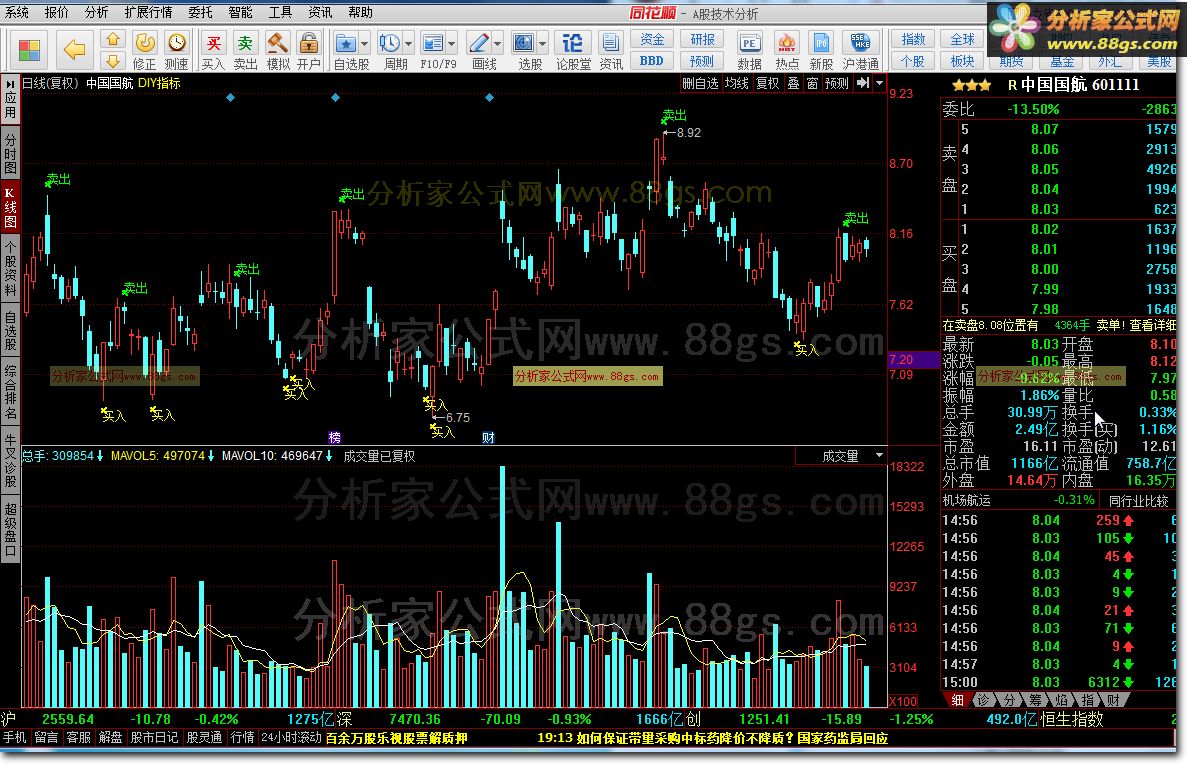Toggle 叠 overlay mode
Screen dimensions: 1189x765
click(x=793, y=83)
